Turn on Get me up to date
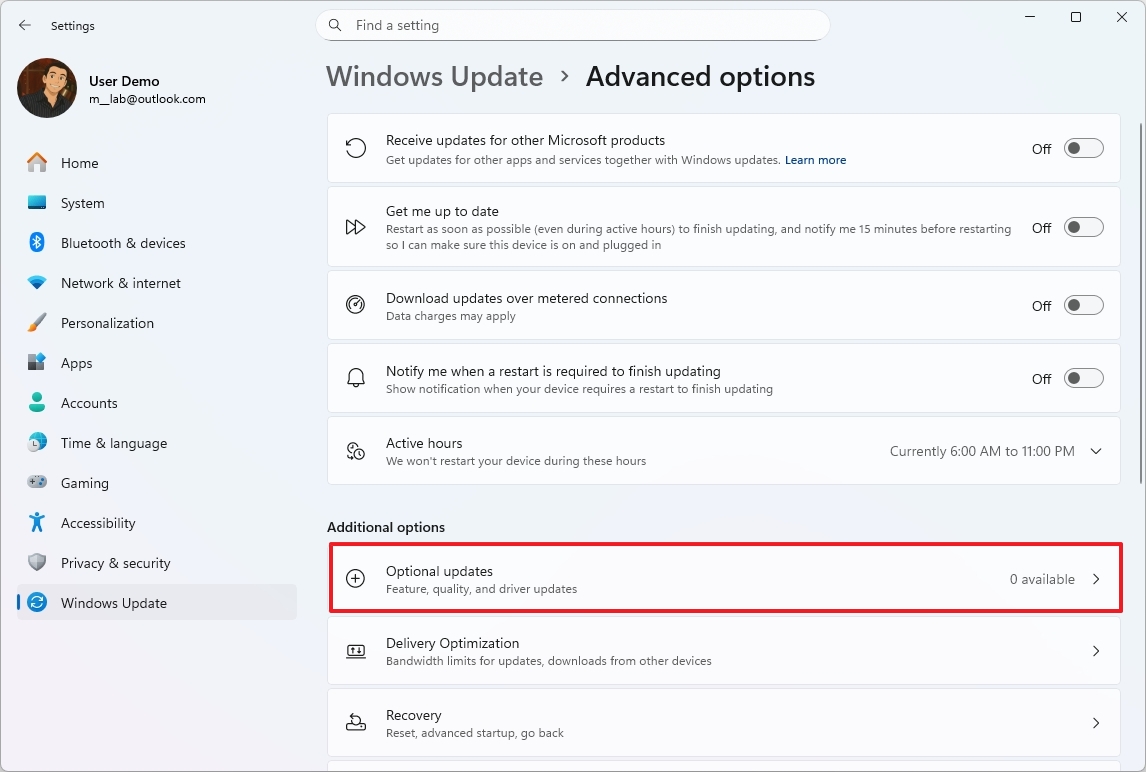Screen dimensions: 1146x772 [1082, 227]
